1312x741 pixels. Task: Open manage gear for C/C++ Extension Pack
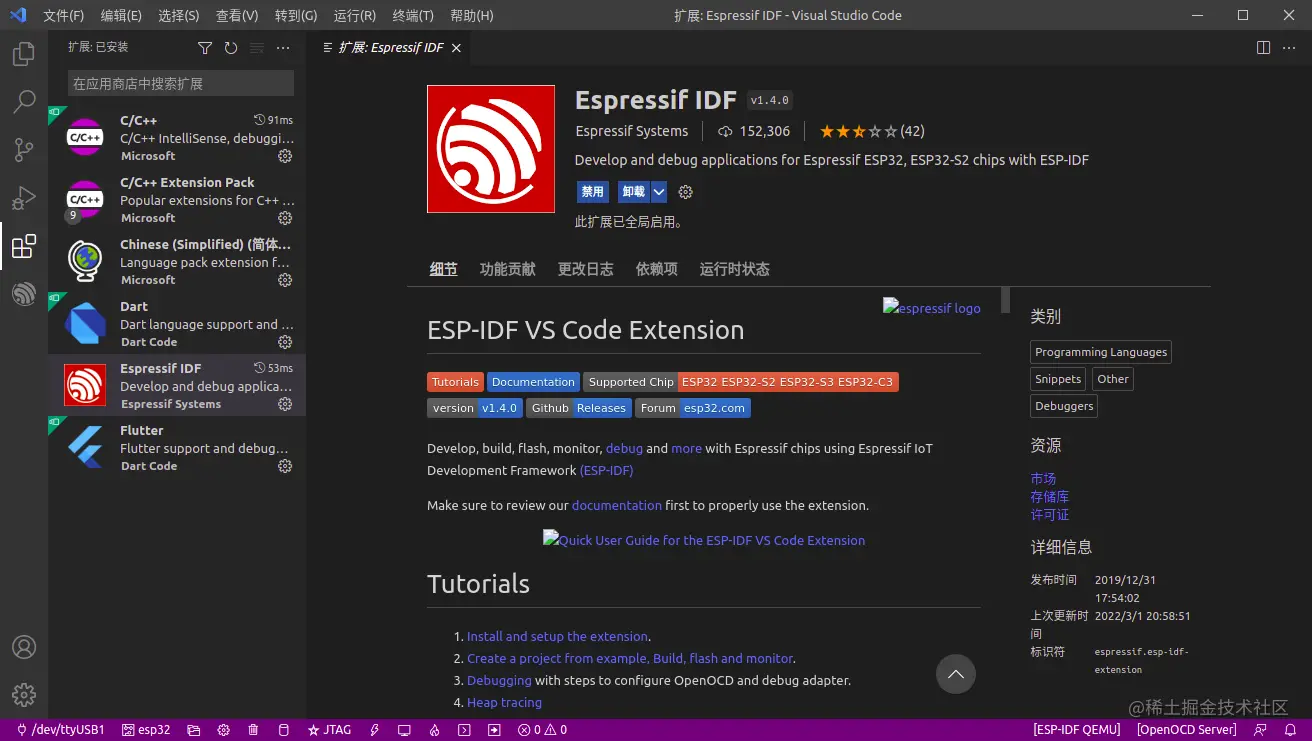(x=285, y=218)
